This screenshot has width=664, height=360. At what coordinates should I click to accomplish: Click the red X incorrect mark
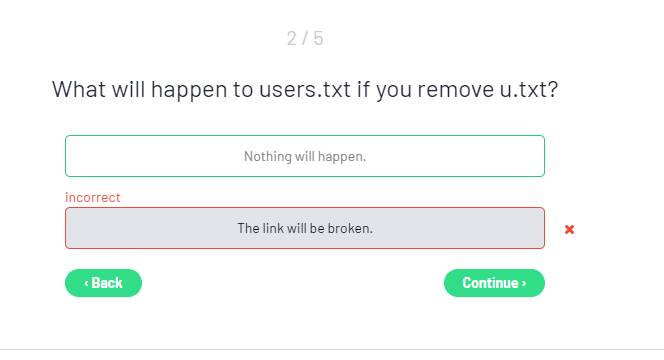click(x=570, y=229)
